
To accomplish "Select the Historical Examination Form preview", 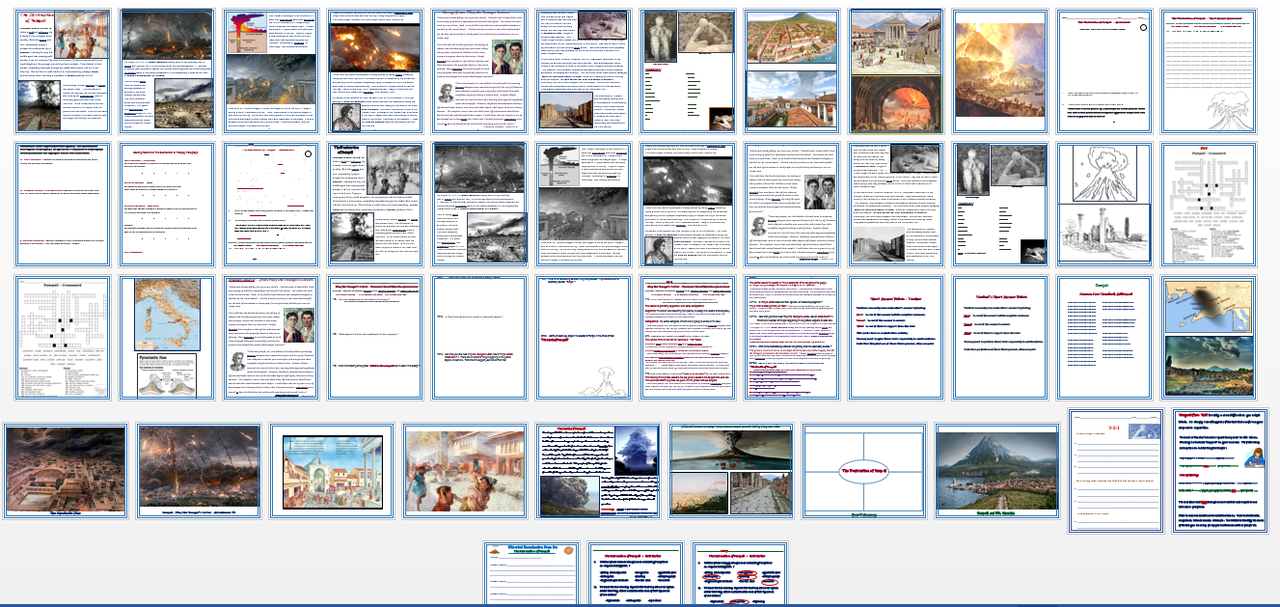I will (x=530, y=573).
